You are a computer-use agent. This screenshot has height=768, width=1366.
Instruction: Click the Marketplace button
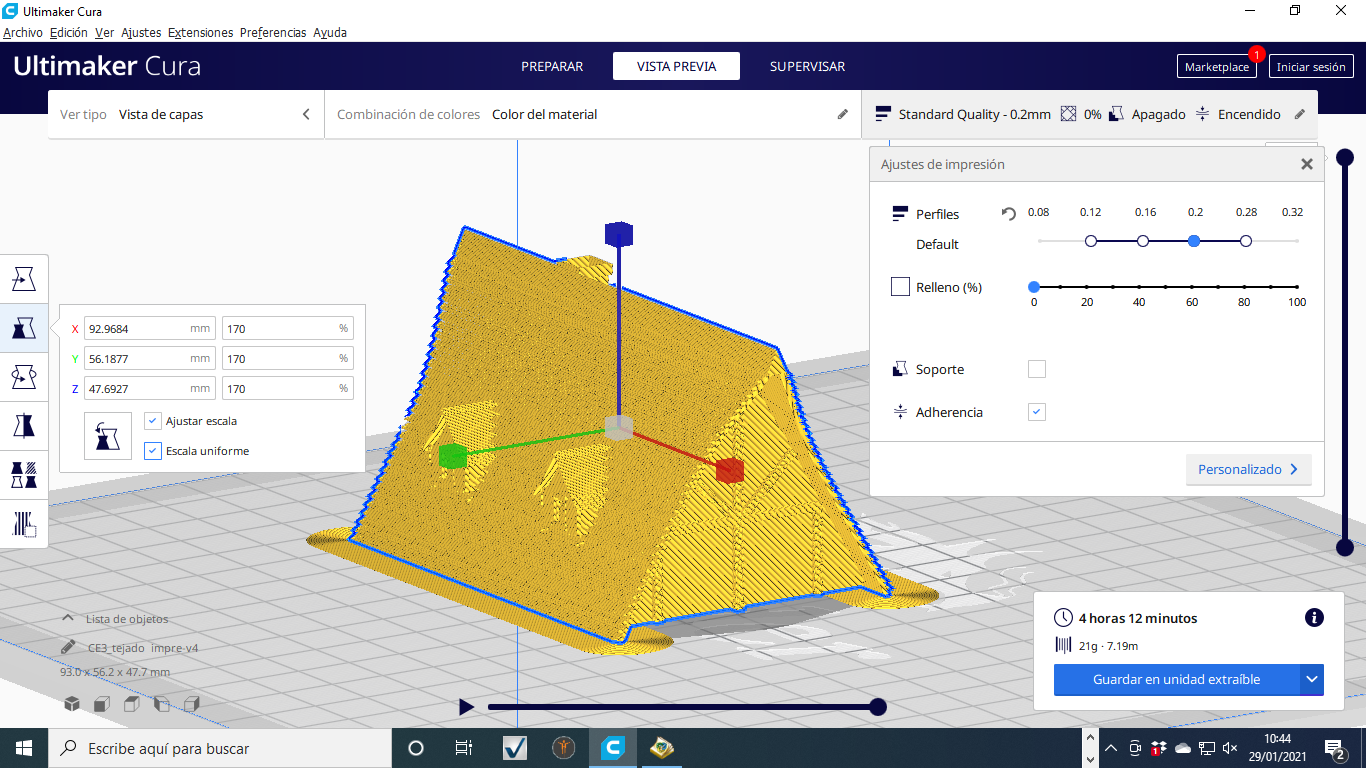(1217, 67)
